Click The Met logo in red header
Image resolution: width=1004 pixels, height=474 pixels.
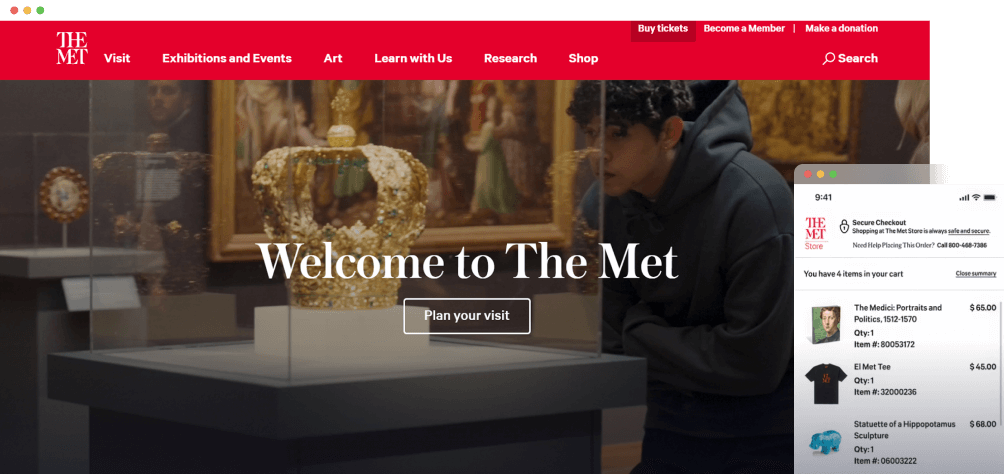72,48
